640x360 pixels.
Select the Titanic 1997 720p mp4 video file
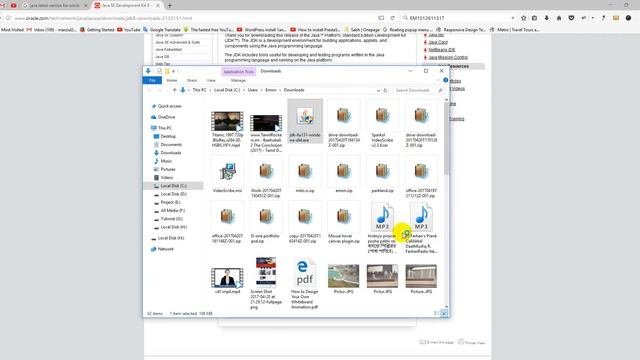point(227,129)
